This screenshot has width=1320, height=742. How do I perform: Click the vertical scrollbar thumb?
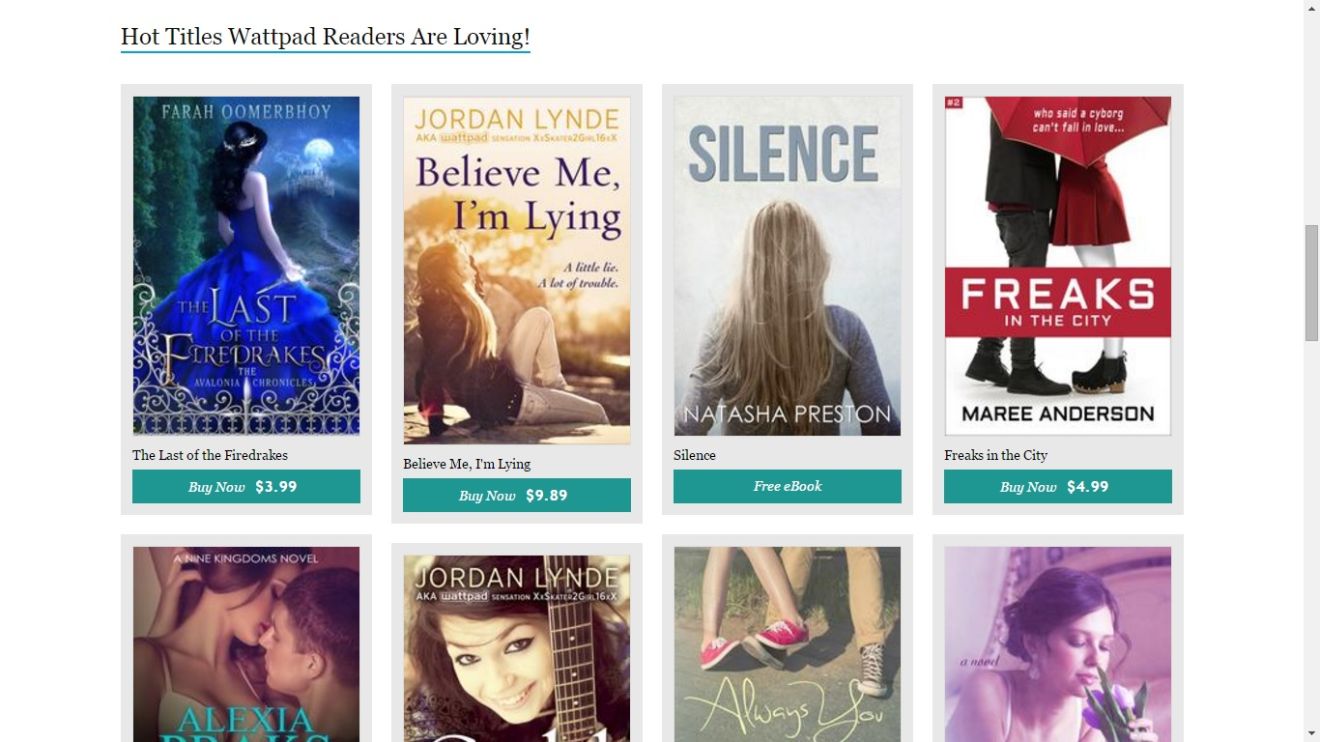[x=1312, y=283]
